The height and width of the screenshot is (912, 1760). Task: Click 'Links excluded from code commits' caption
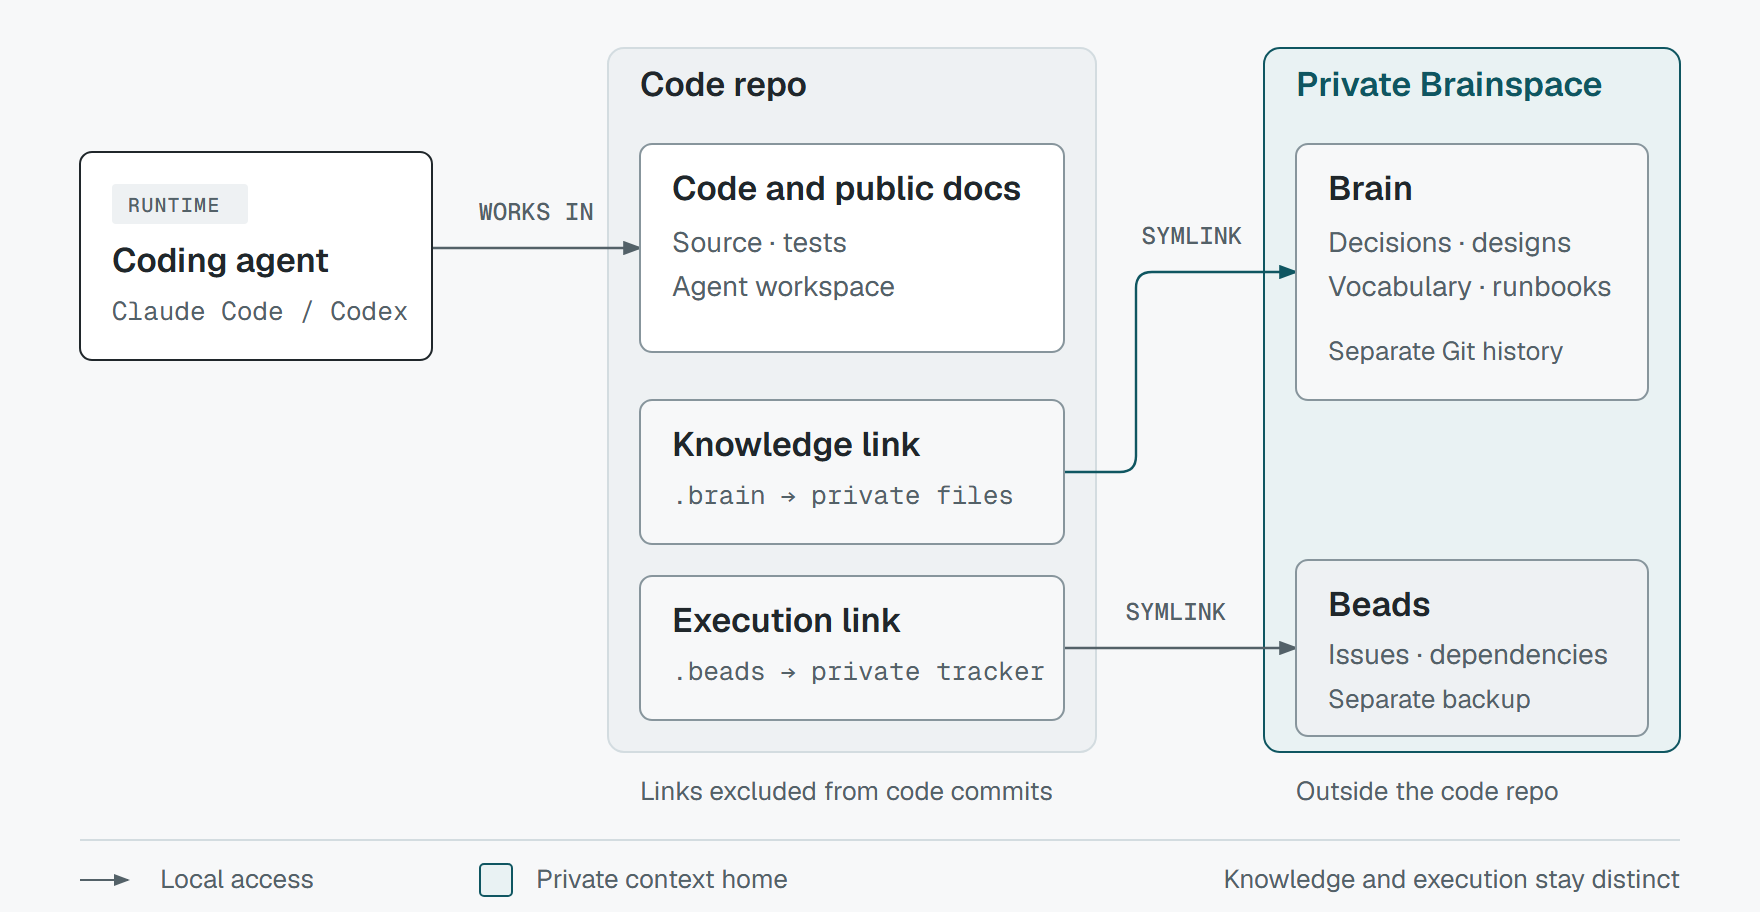[x=846, y=792]
